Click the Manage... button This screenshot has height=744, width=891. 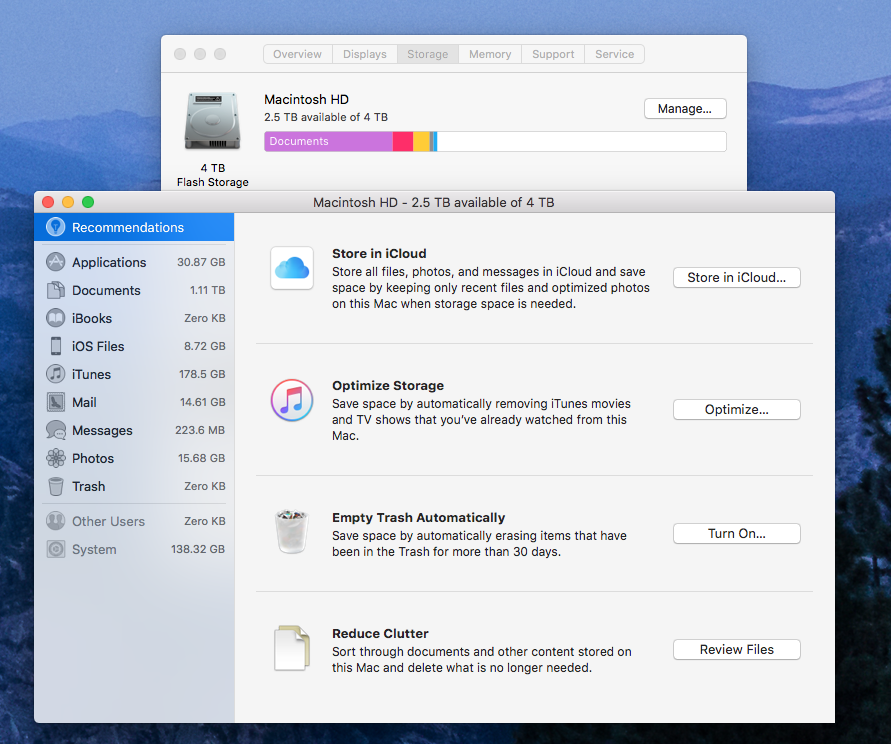click(685, 109)
